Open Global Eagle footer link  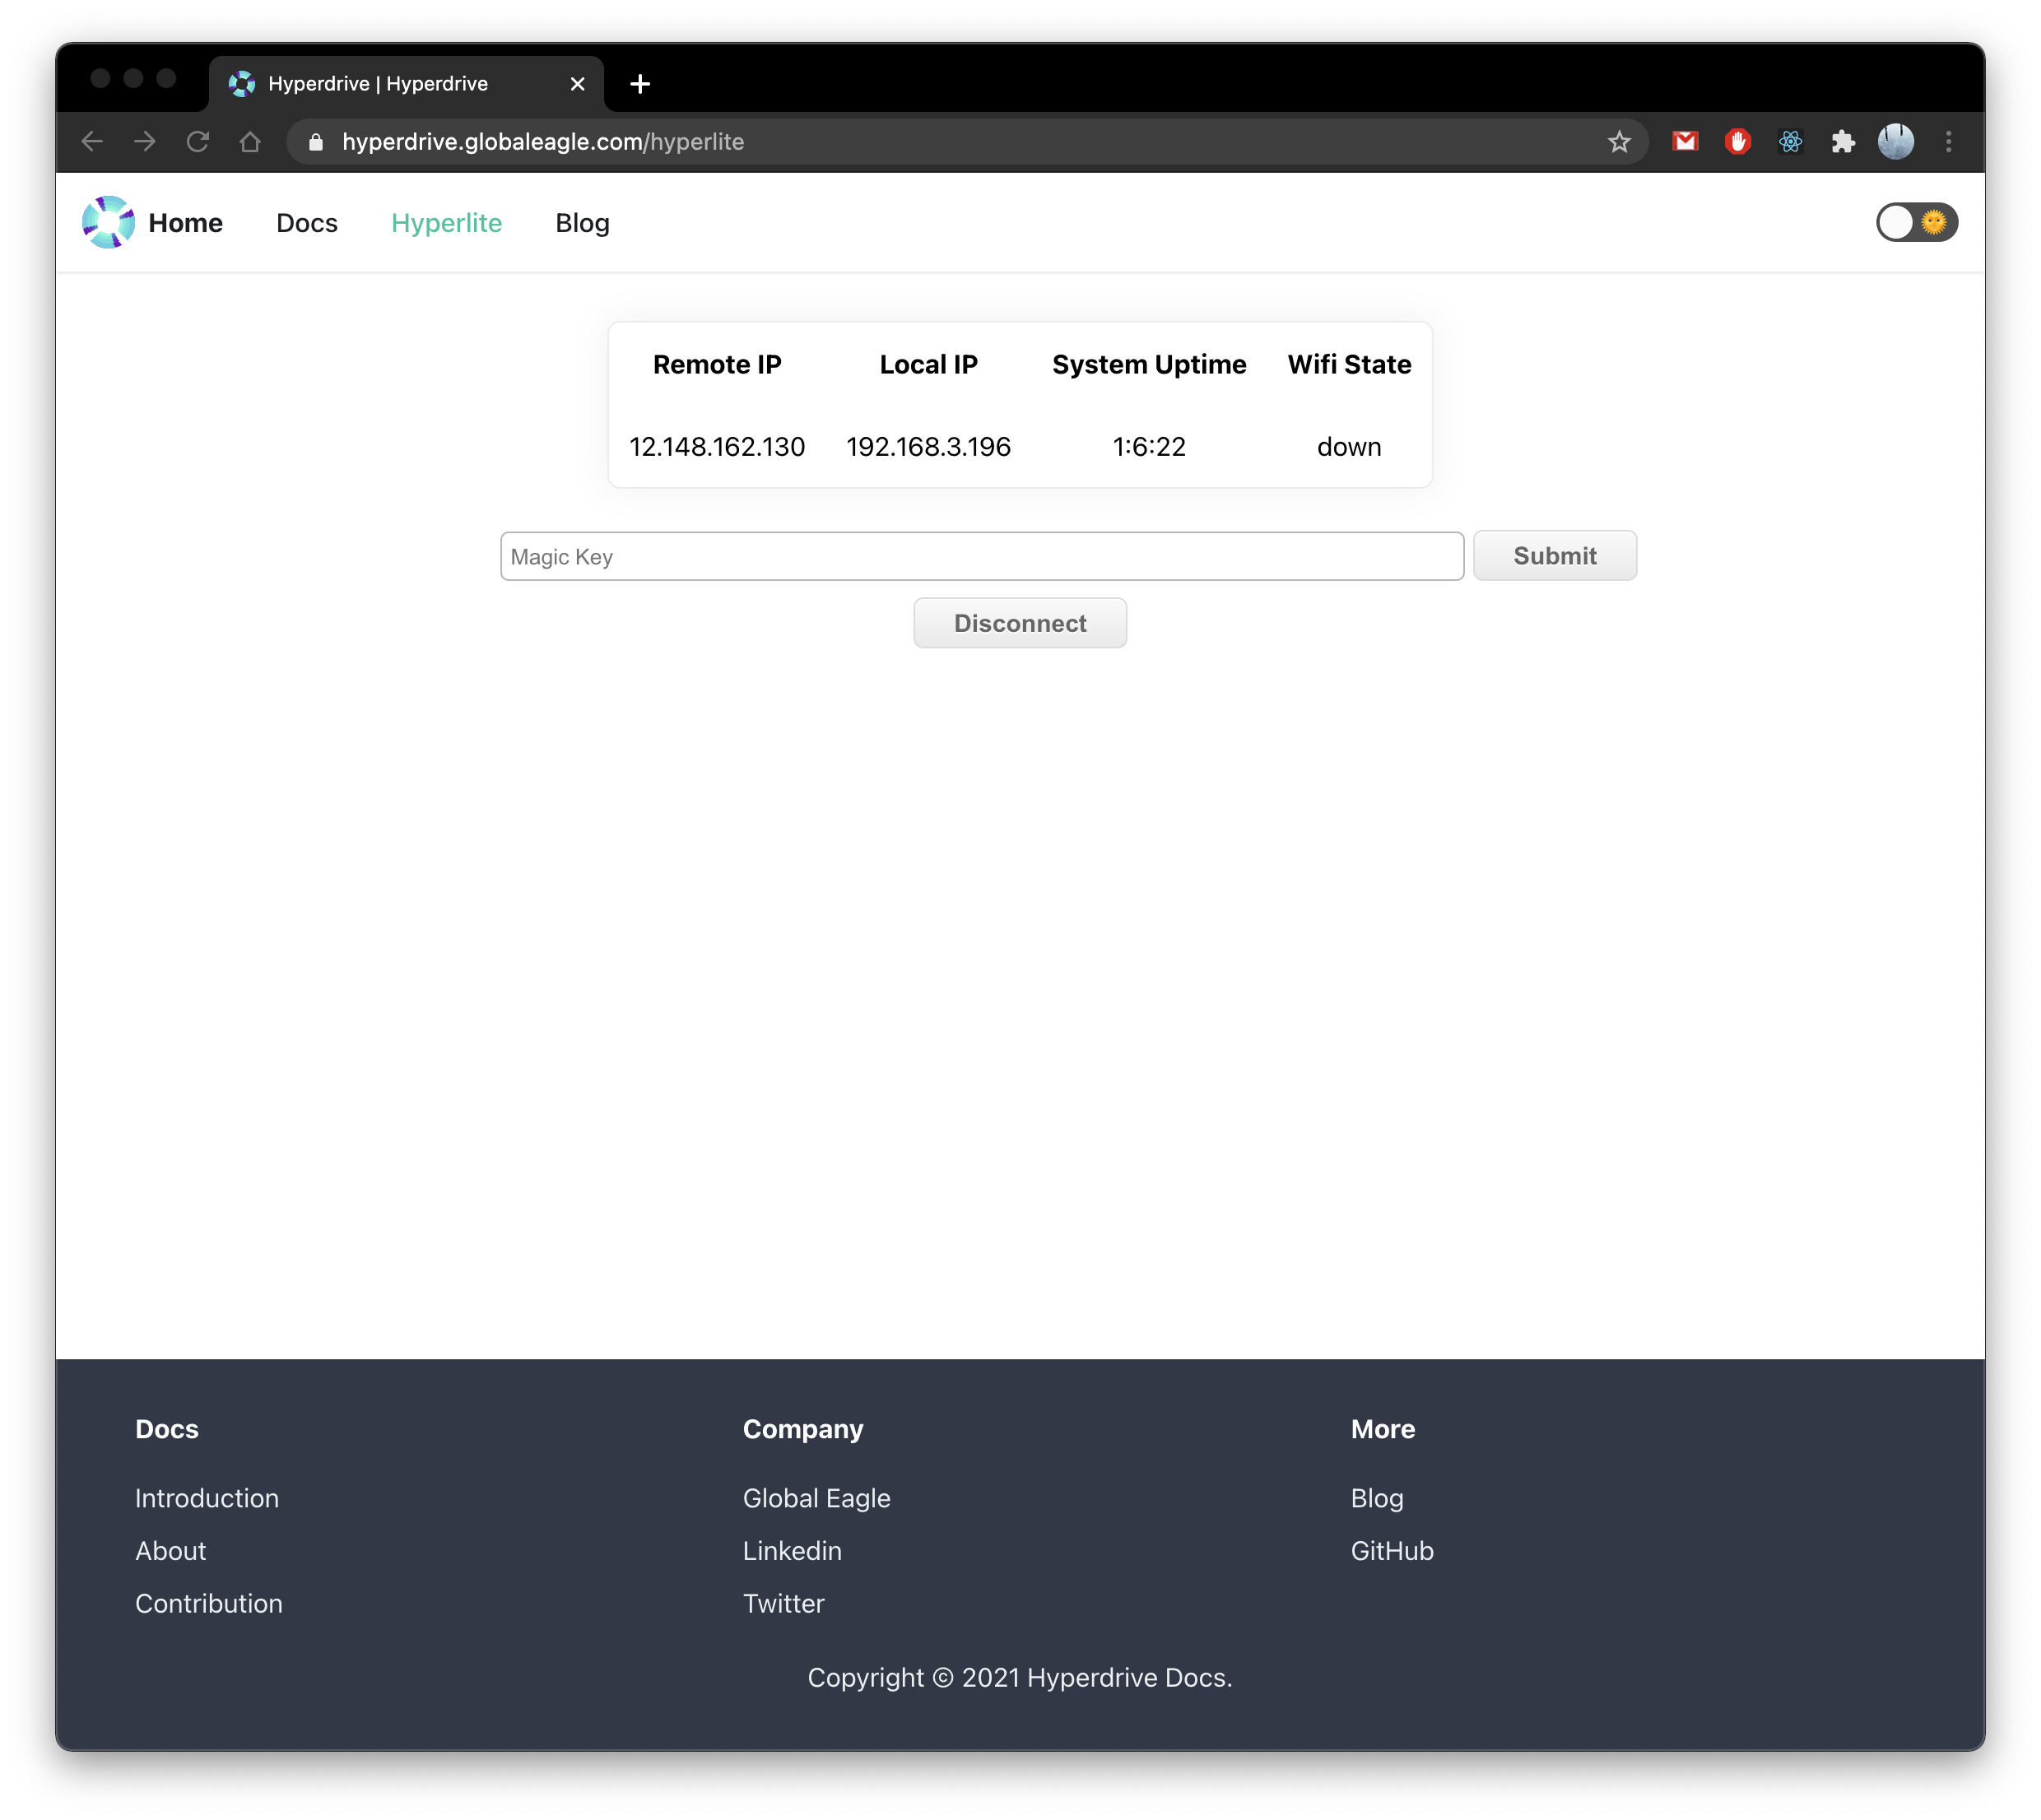816,1498
